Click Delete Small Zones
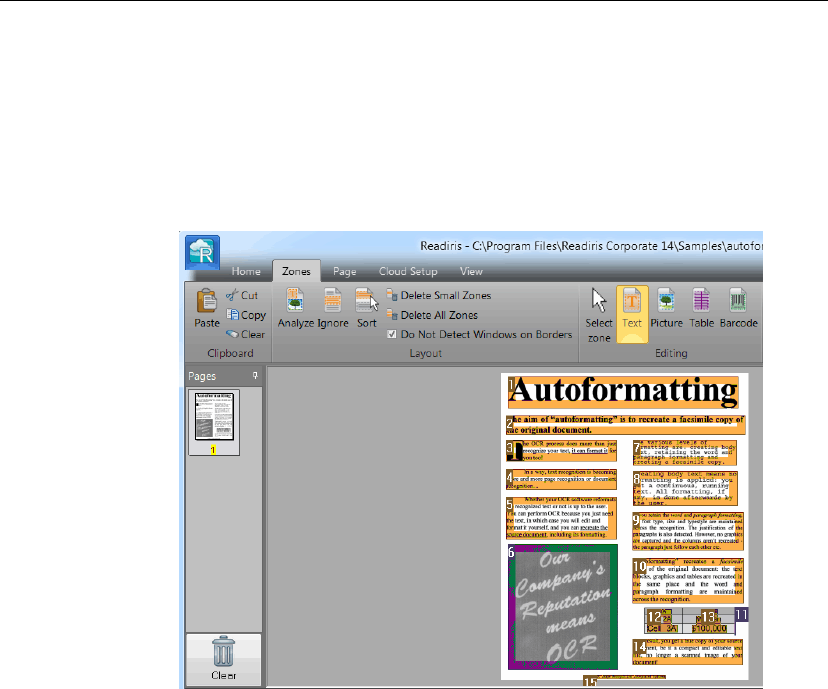 (439, 295)
